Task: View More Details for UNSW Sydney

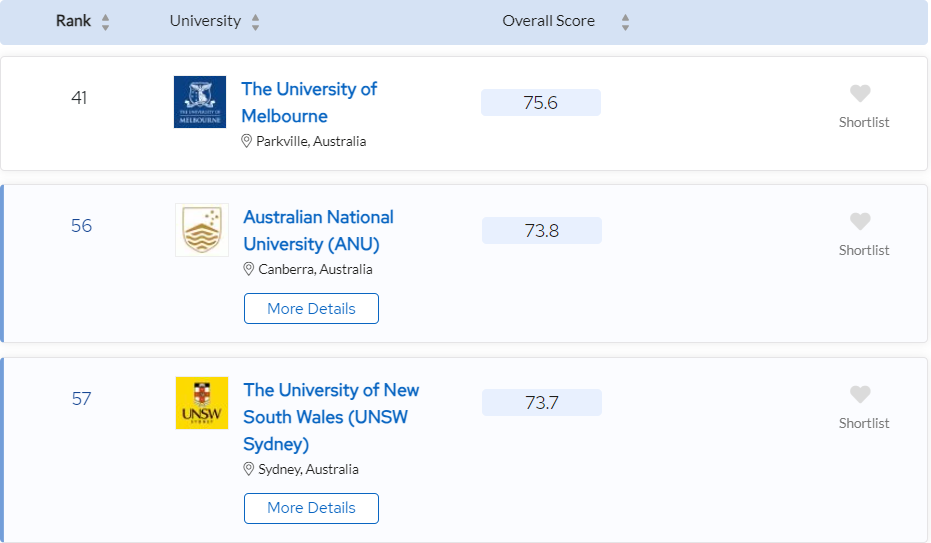Action: click(311, 509)
